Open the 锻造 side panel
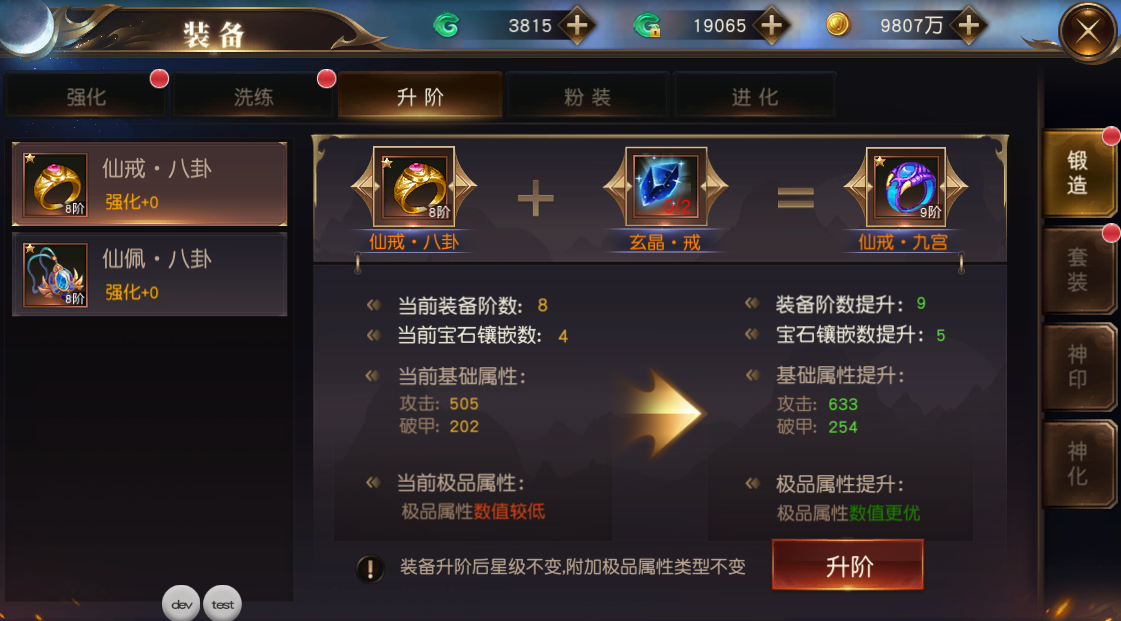Screen dimensions: 1121x621 click(x=1077, y=173)
